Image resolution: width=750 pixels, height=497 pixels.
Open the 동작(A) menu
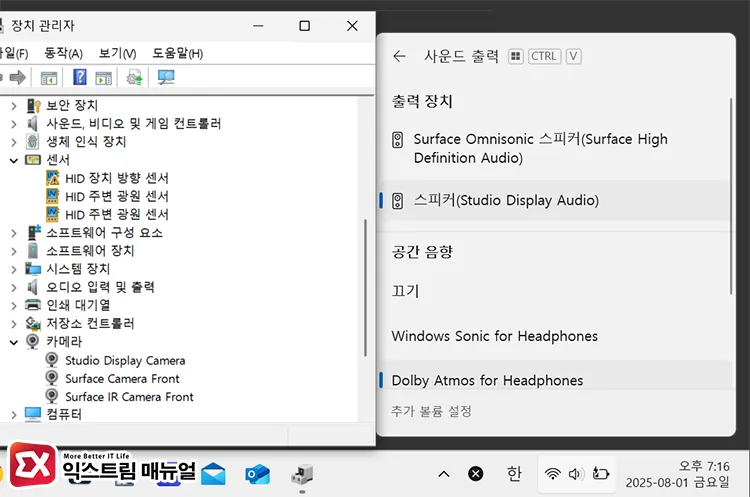click(63, 53)
